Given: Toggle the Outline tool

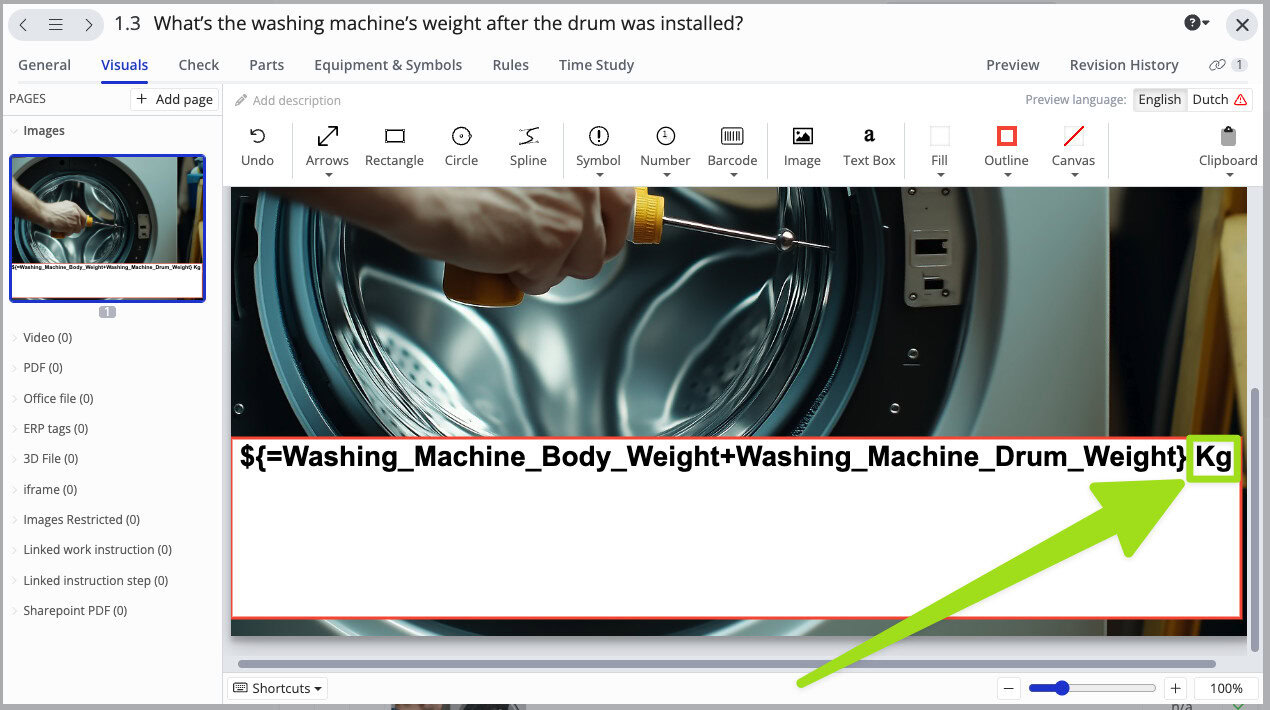Looking at the screenshot, I should pos(1006,146).
